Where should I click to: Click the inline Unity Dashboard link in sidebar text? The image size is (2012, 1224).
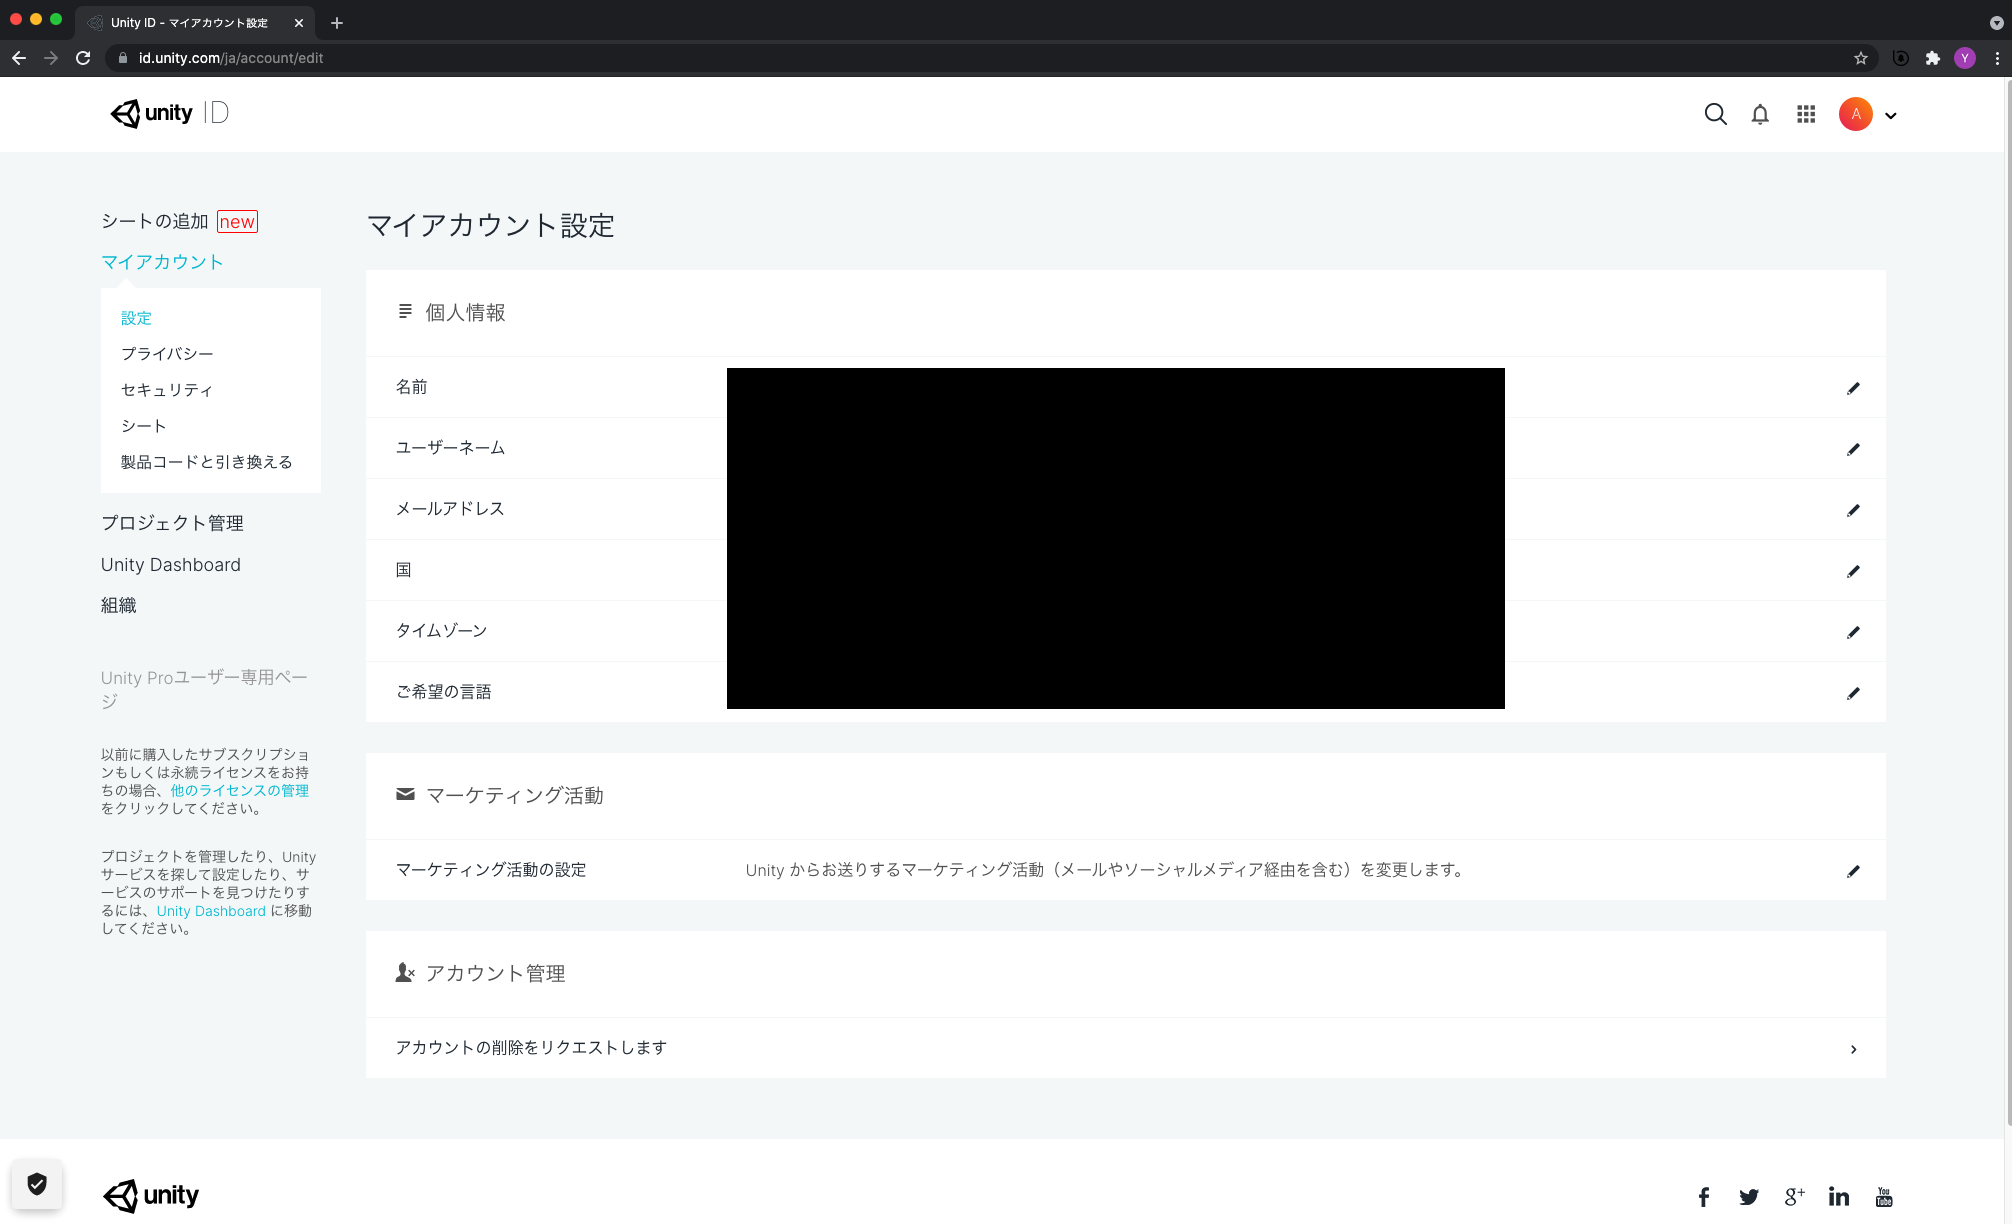211,911
